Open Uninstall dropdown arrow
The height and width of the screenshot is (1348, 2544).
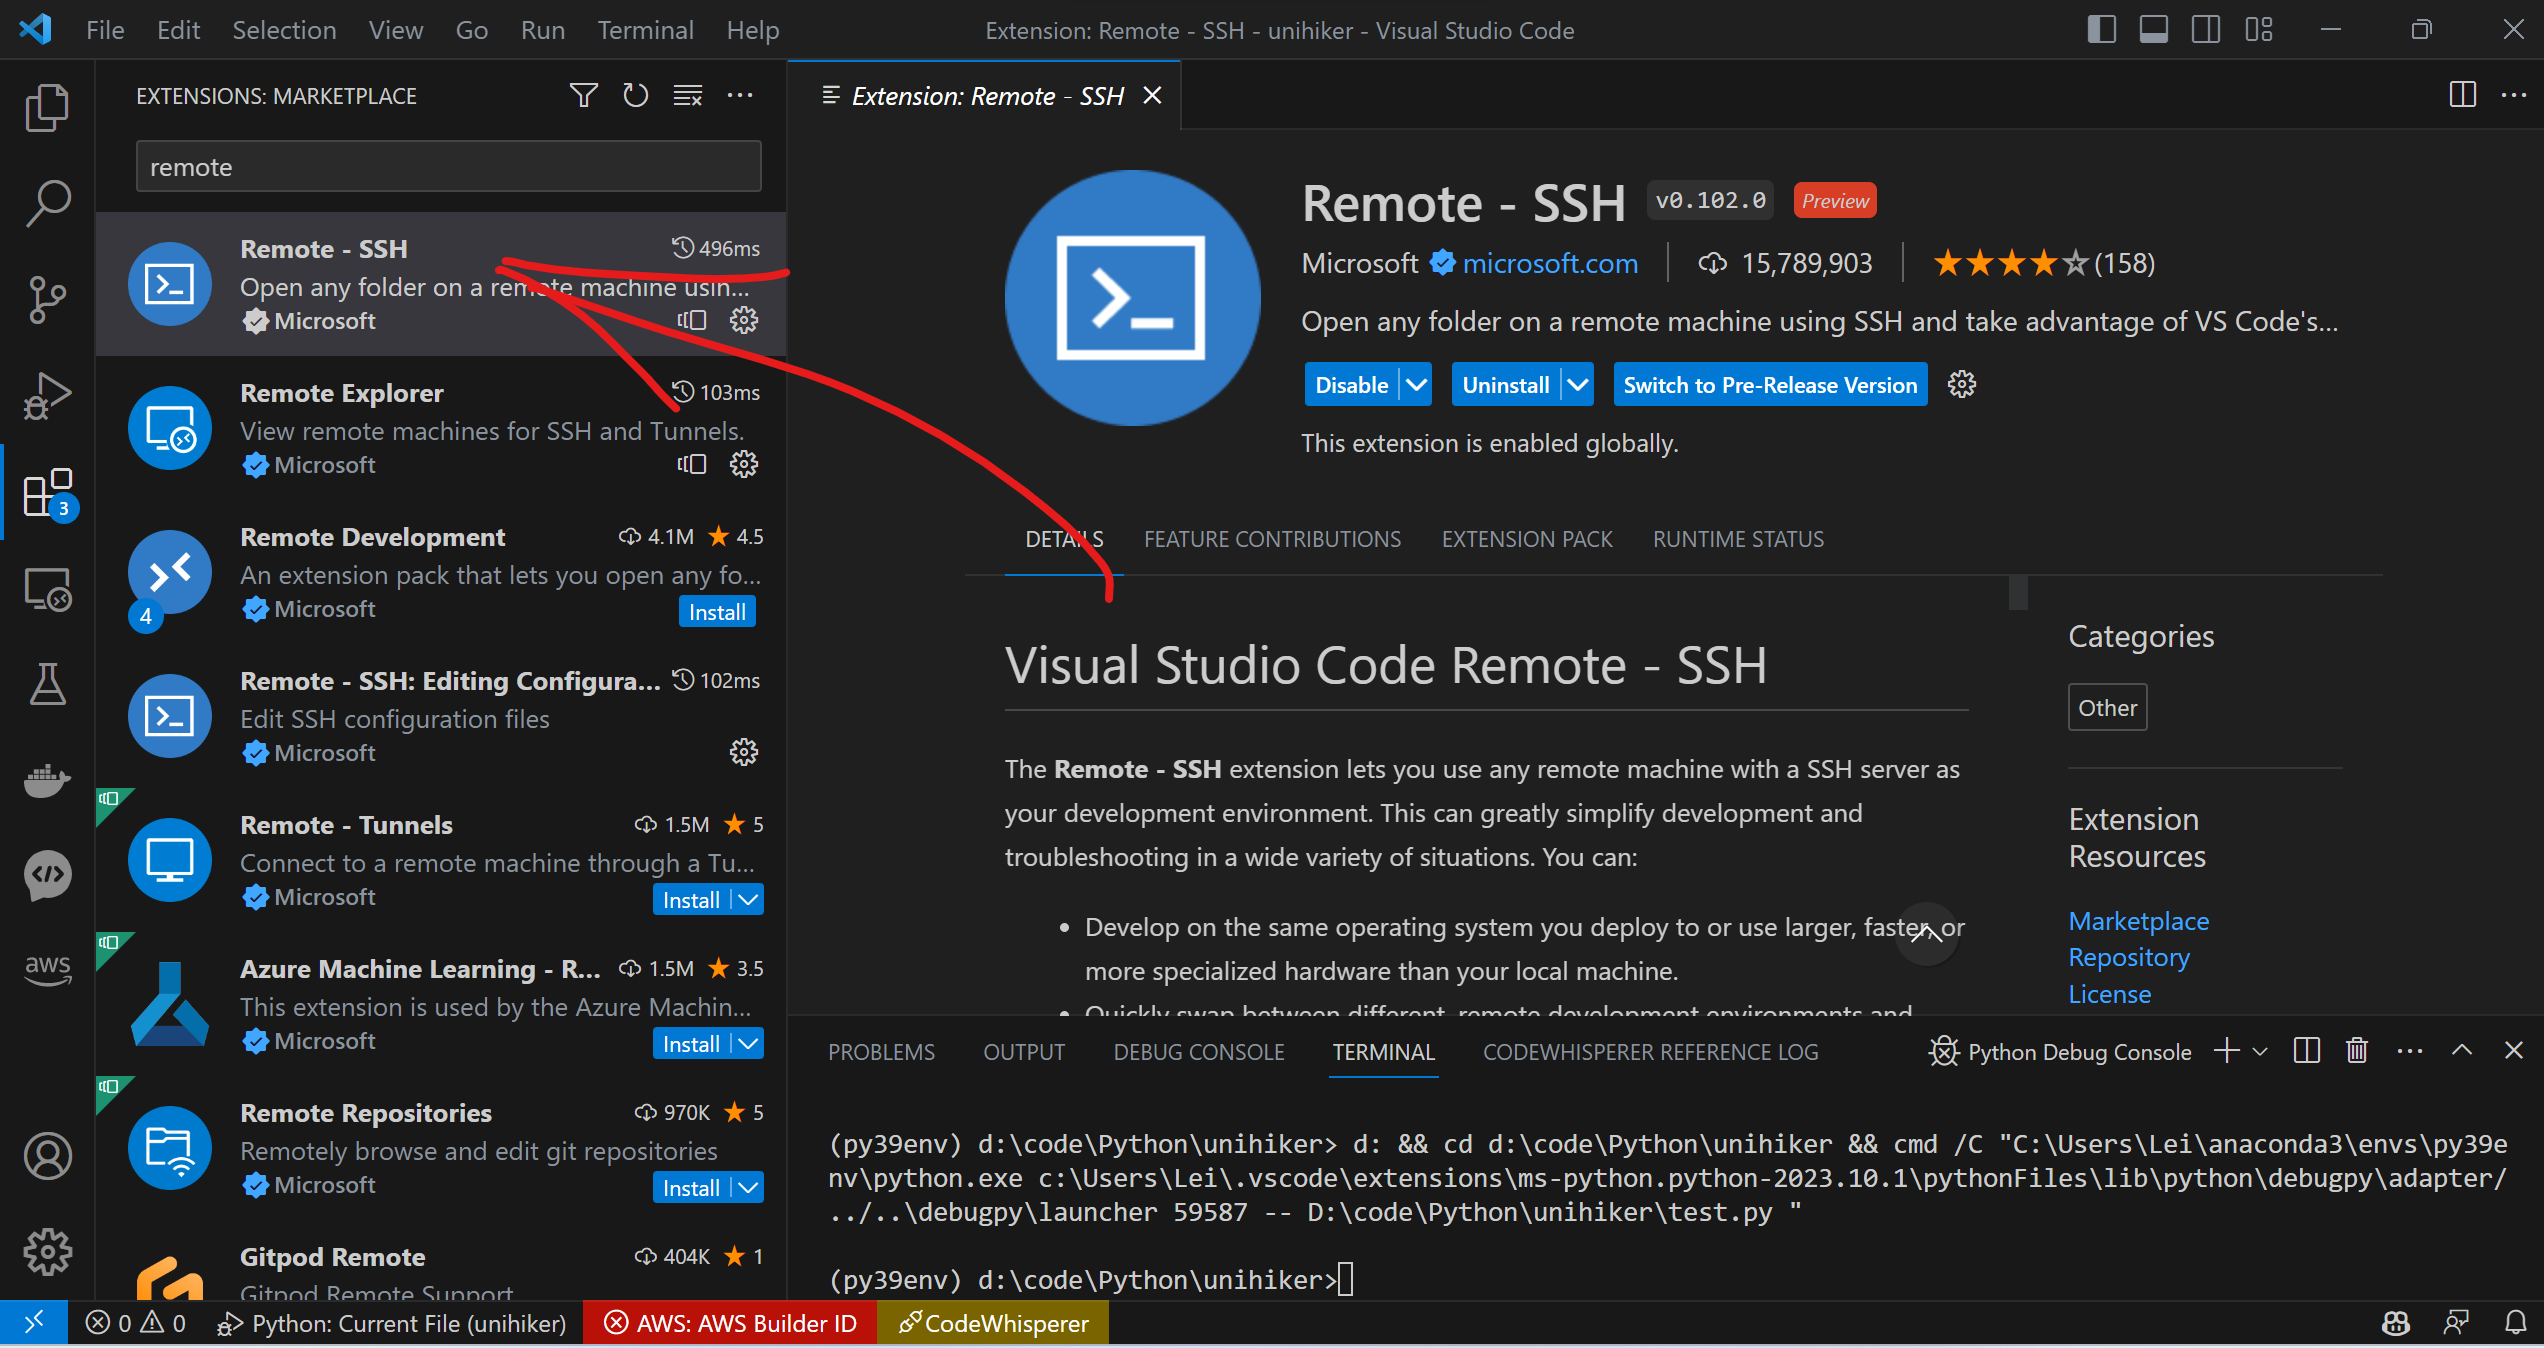1578,385
